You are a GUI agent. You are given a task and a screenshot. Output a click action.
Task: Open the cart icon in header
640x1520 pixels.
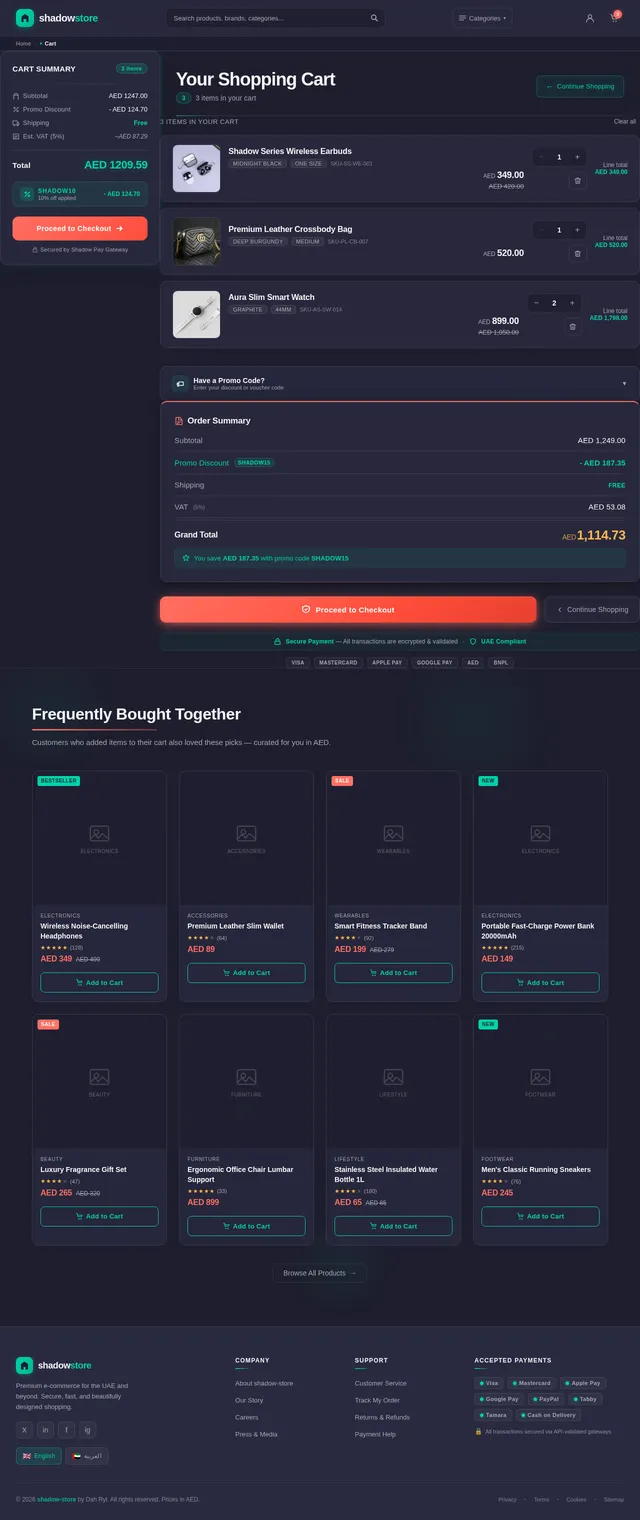[x=614, y=18]
